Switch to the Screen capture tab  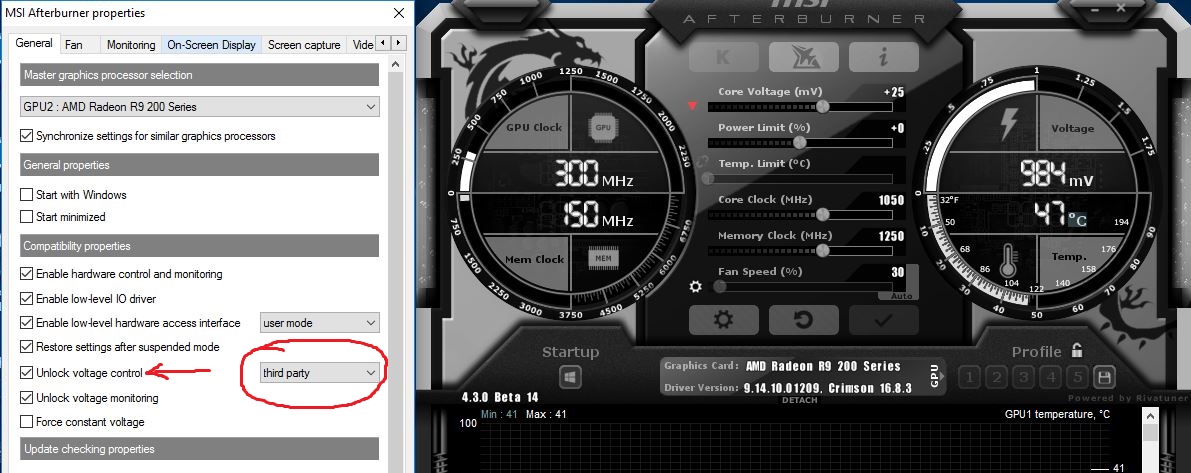(304, 45)
